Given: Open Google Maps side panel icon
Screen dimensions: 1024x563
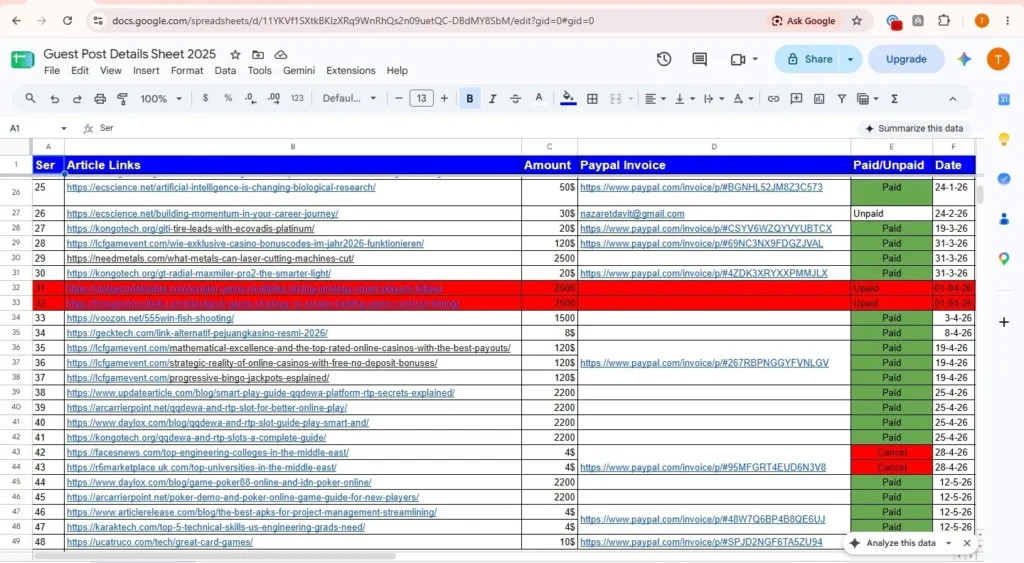Looking at the screenshot, I should 1004,259.
